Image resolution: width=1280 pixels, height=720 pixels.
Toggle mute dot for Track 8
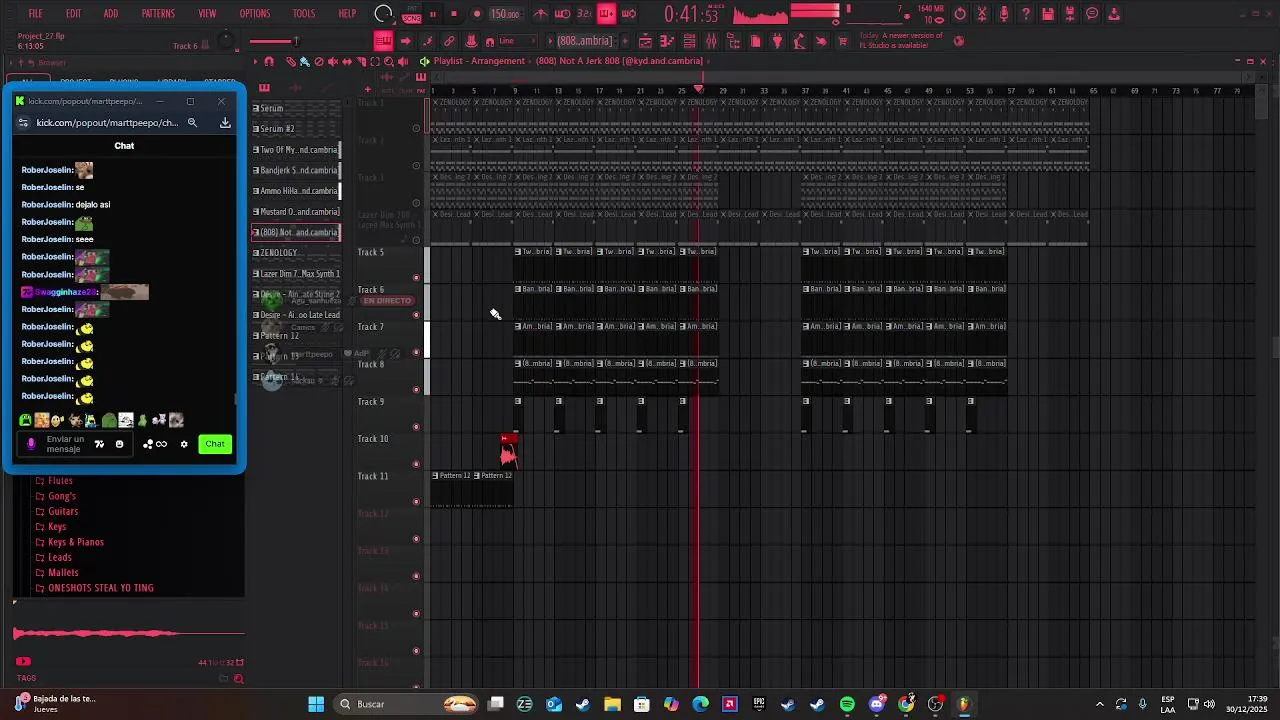click(416, 390)
